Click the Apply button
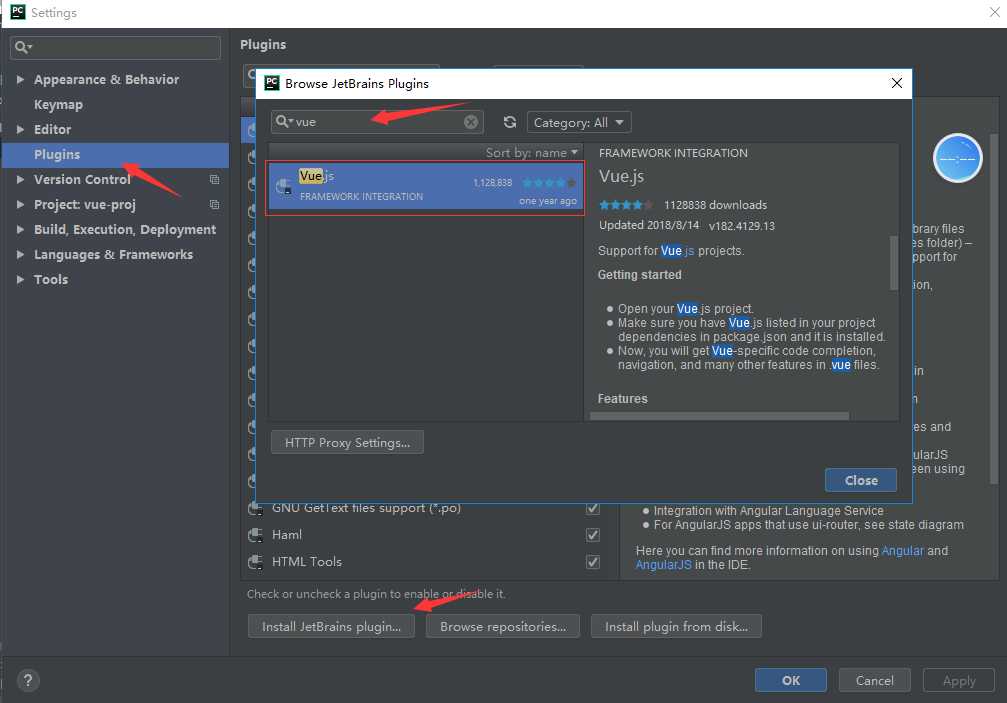Viewport: 1007px width, 703px height. point(959,680)
